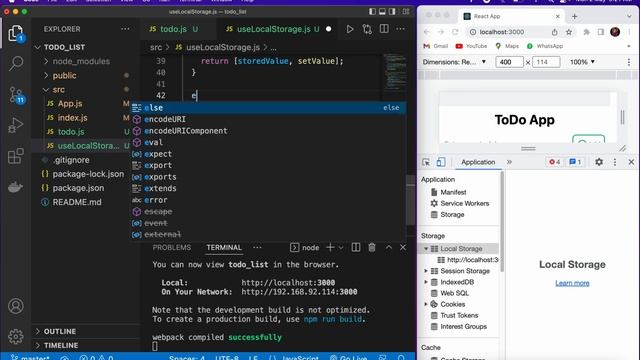The height and width of the screenshot is (360, 640).
Task: Open the Docker view in activity bar
Action: pos(16,187)
